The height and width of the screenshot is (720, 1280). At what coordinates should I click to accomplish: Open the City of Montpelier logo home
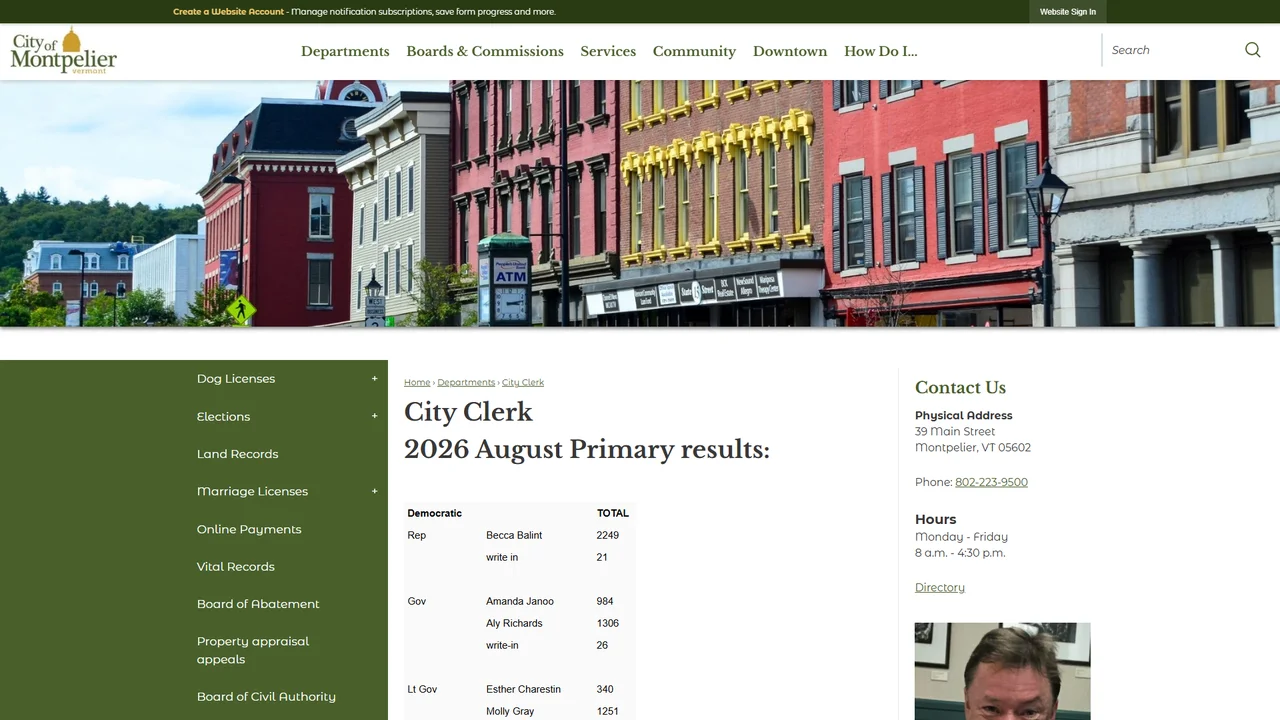tap(64, 51)
